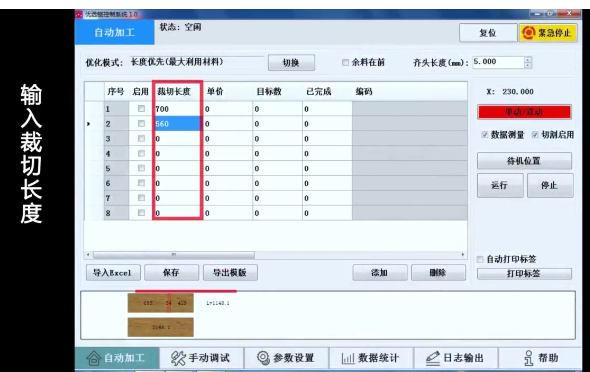This screenshot has height=372, width=590.
Task: Click the red 手动/自动 toggle button
Action: [x=524, y=112]
